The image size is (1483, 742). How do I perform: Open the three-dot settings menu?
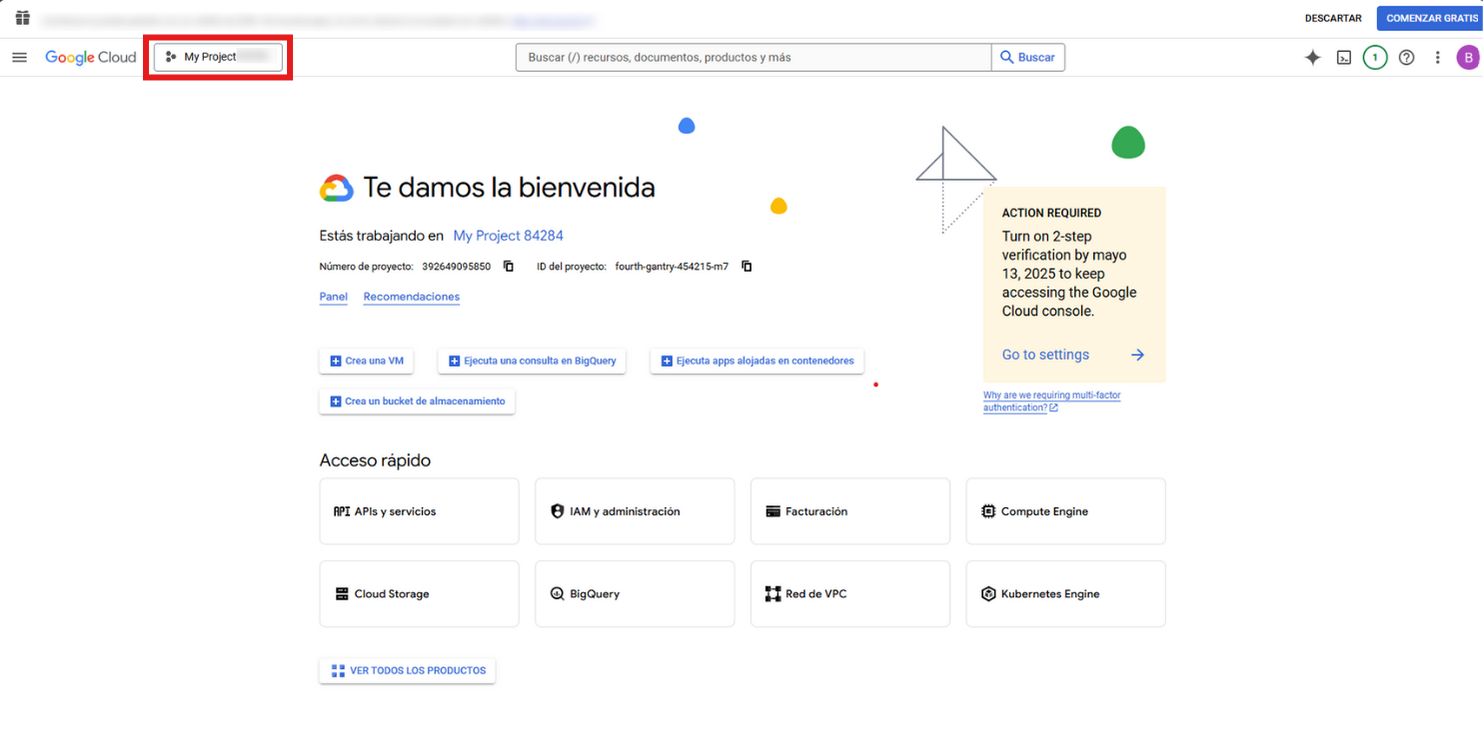click(x=1438, y=58)
